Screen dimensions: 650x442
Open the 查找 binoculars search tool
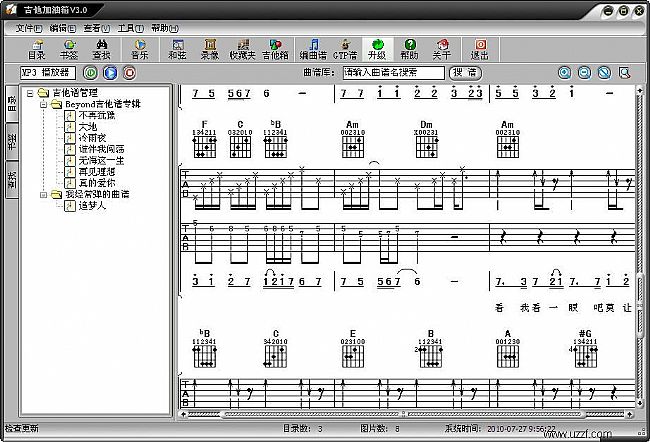(x=102, y=49)
